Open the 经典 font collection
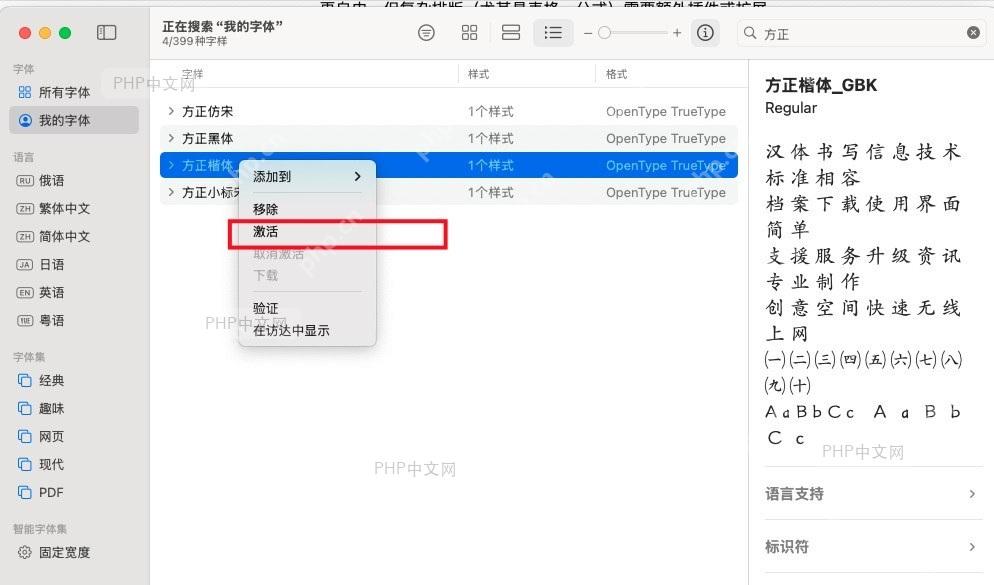Image resolution: width=994 pixels, height=585 pixels. pyautogui.click(x=41, y=380)
